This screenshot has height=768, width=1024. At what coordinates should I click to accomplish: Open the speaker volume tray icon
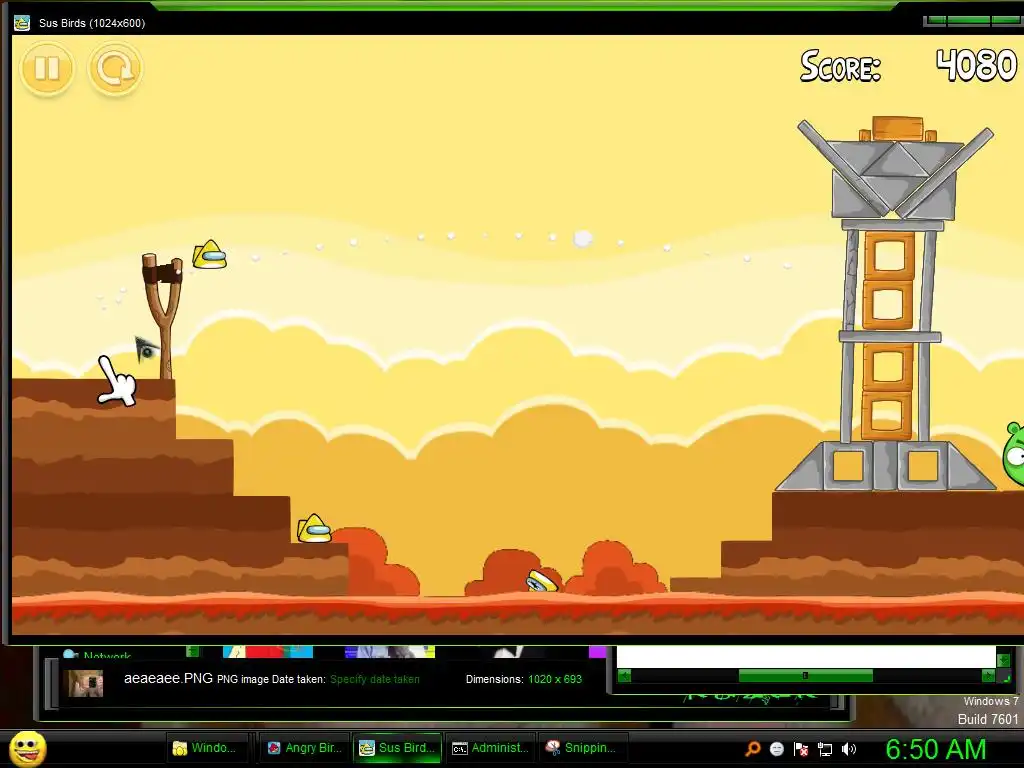point(849,749)
